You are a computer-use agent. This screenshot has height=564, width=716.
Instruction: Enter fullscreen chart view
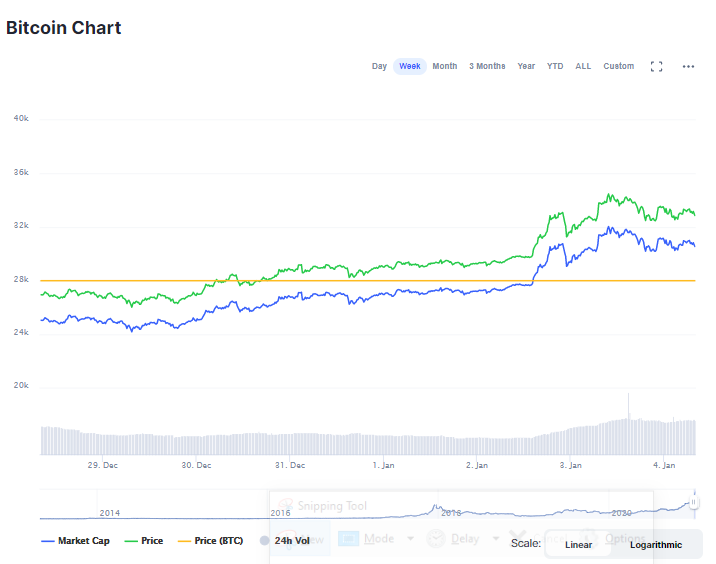pos(657,67)
